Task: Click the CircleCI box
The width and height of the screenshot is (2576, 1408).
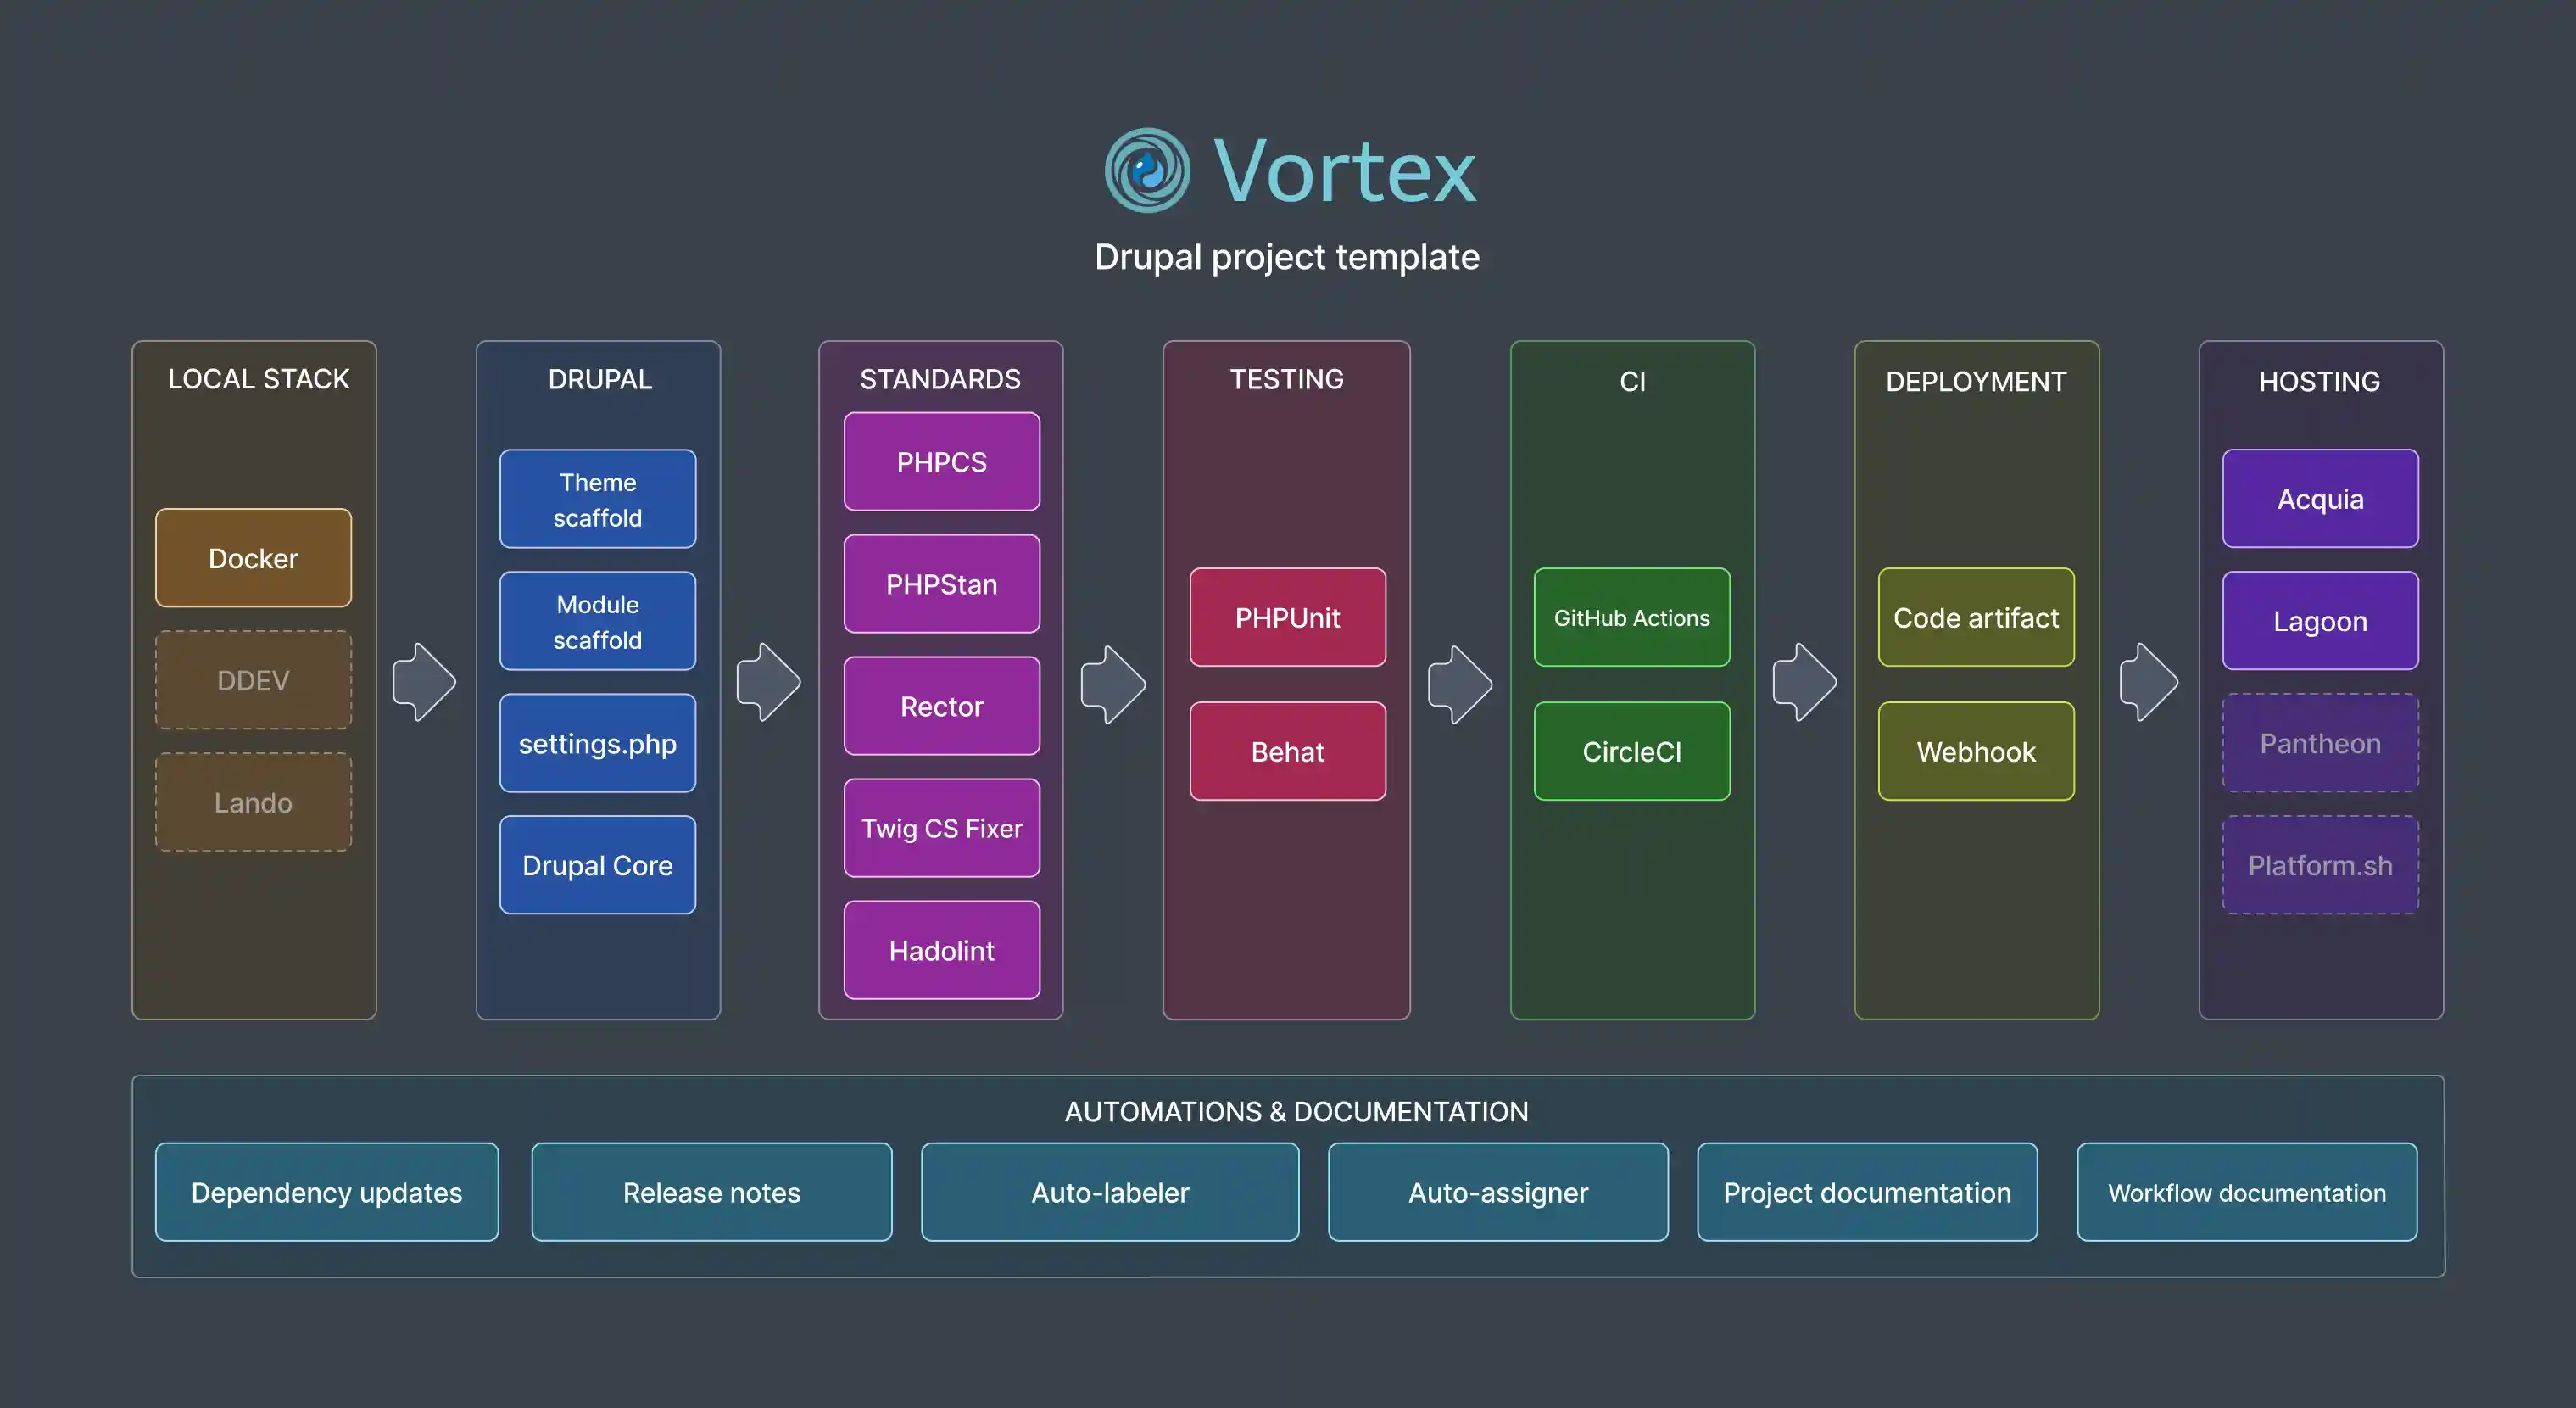Action: click(x=1632, y=751)
